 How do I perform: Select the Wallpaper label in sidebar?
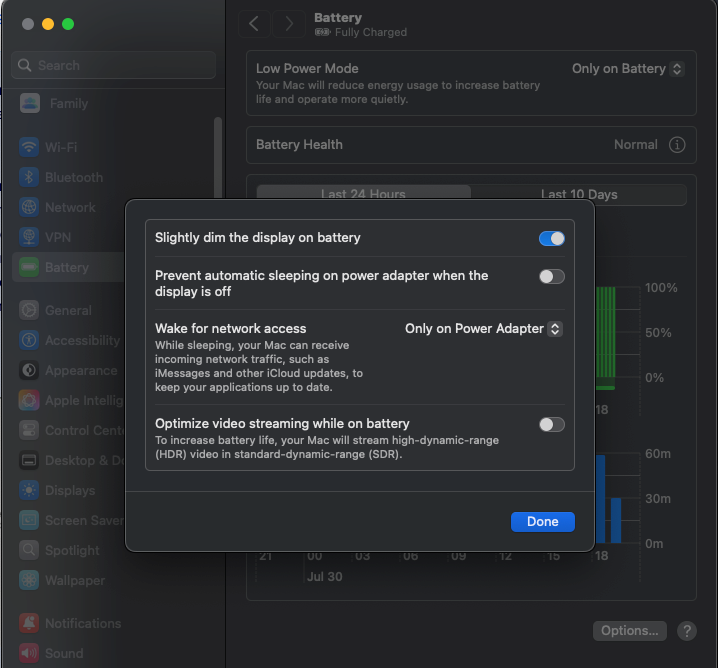75,580
